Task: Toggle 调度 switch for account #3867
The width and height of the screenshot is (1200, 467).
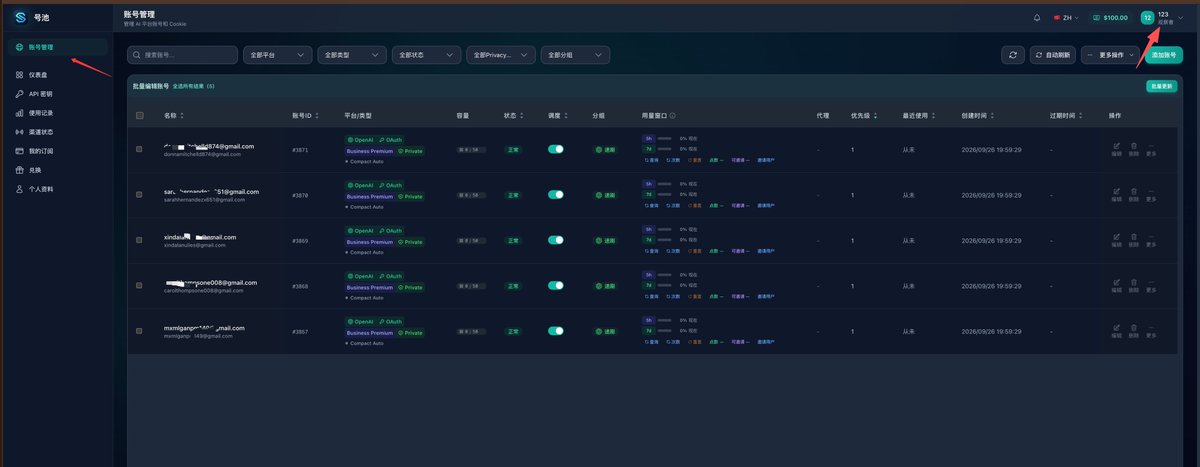Action: click(556, 331)
